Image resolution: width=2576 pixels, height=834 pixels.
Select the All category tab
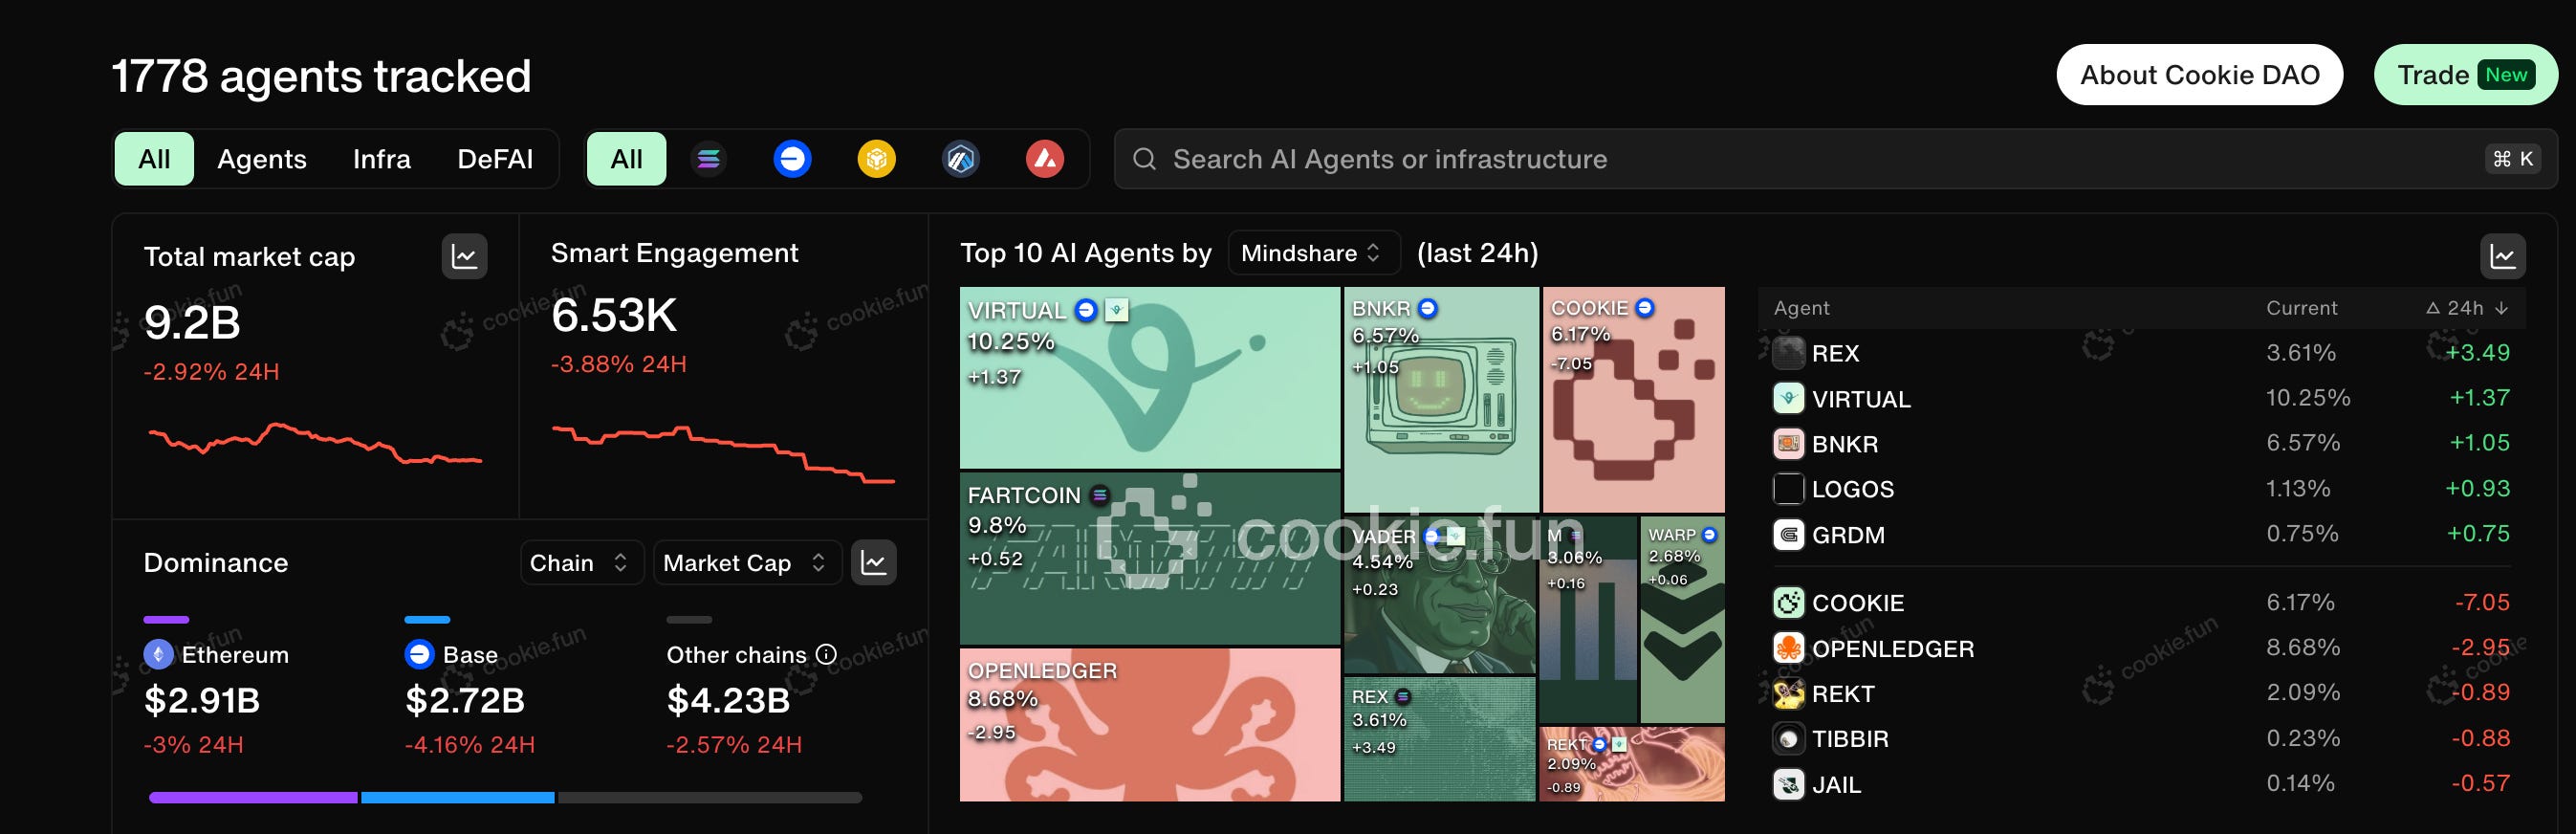click(154, 159)
